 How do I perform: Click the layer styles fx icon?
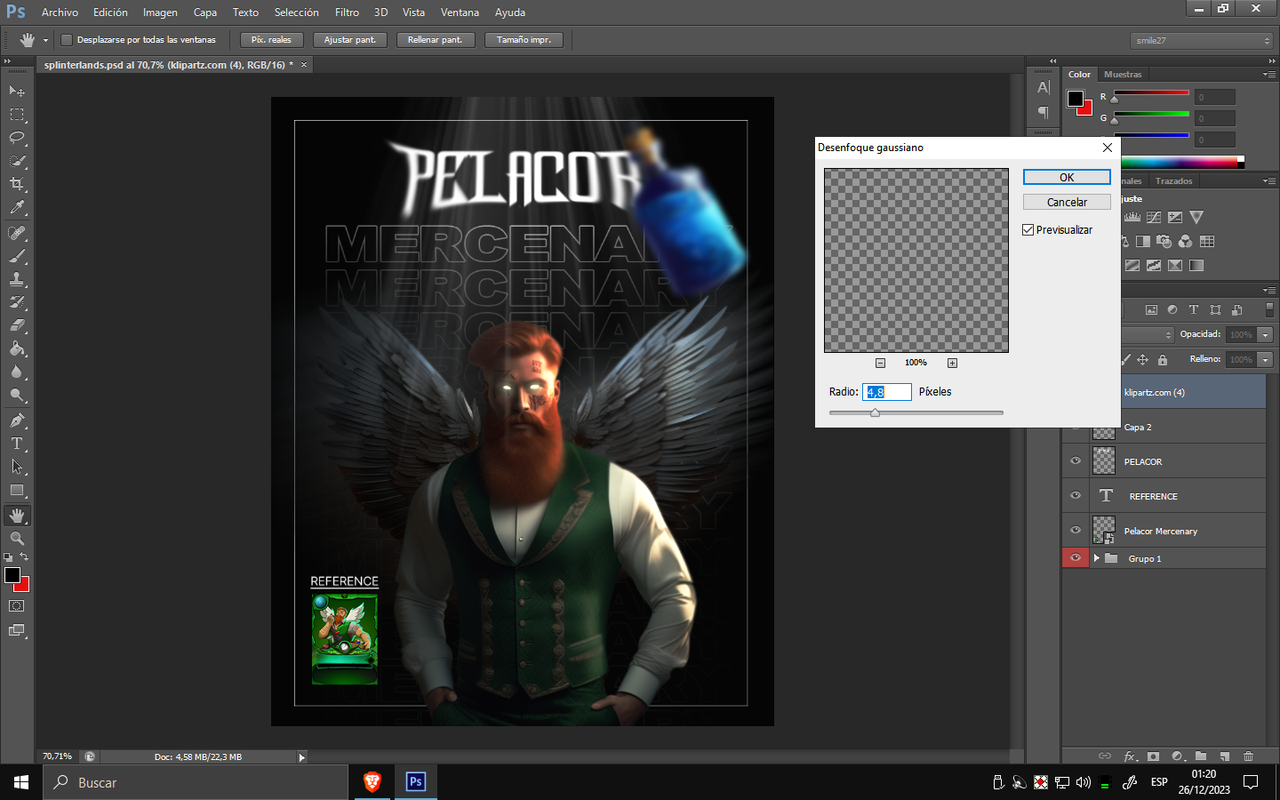[1130, 757]
